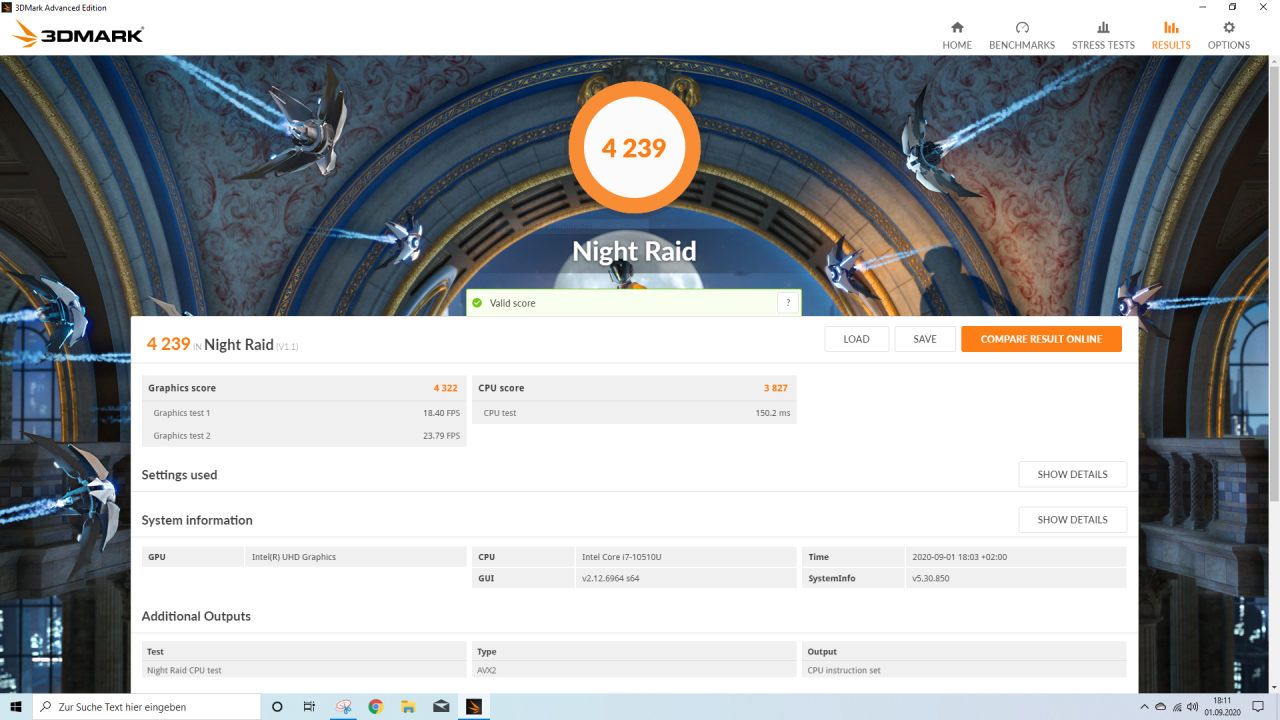Click the valid score question mark

pos(788,303)
